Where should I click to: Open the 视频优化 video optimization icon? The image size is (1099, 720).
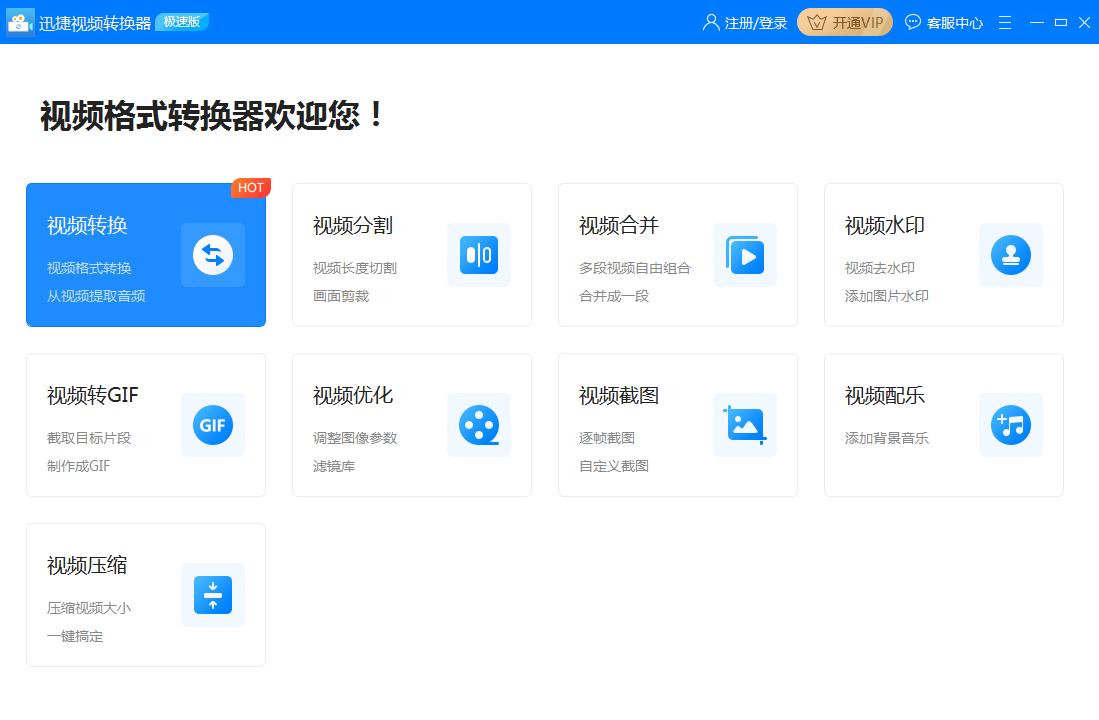(x=478, y=425)
